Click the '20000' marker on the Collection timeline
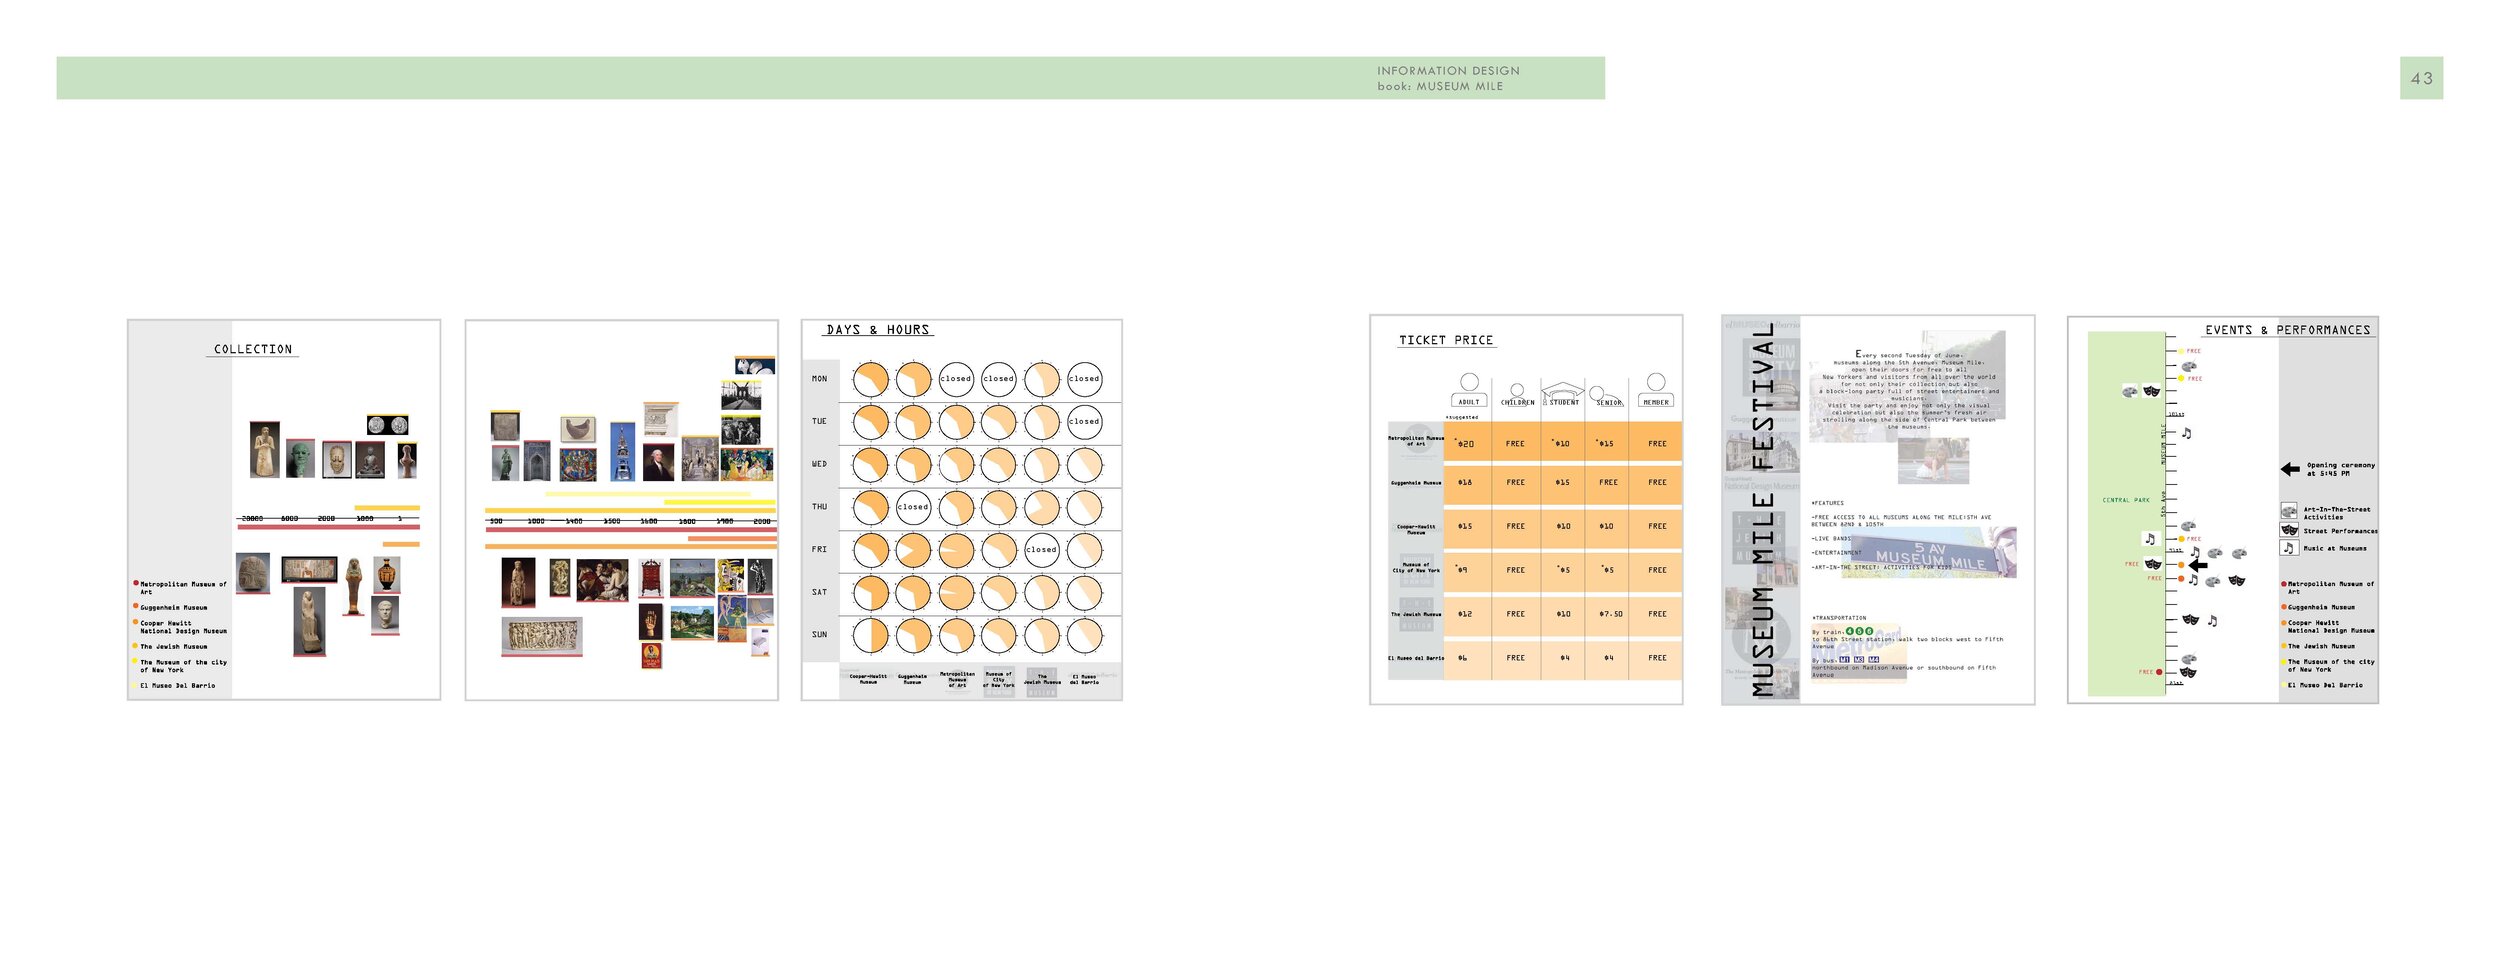This screenshot has height=963, width=2500. coord(252,519)
